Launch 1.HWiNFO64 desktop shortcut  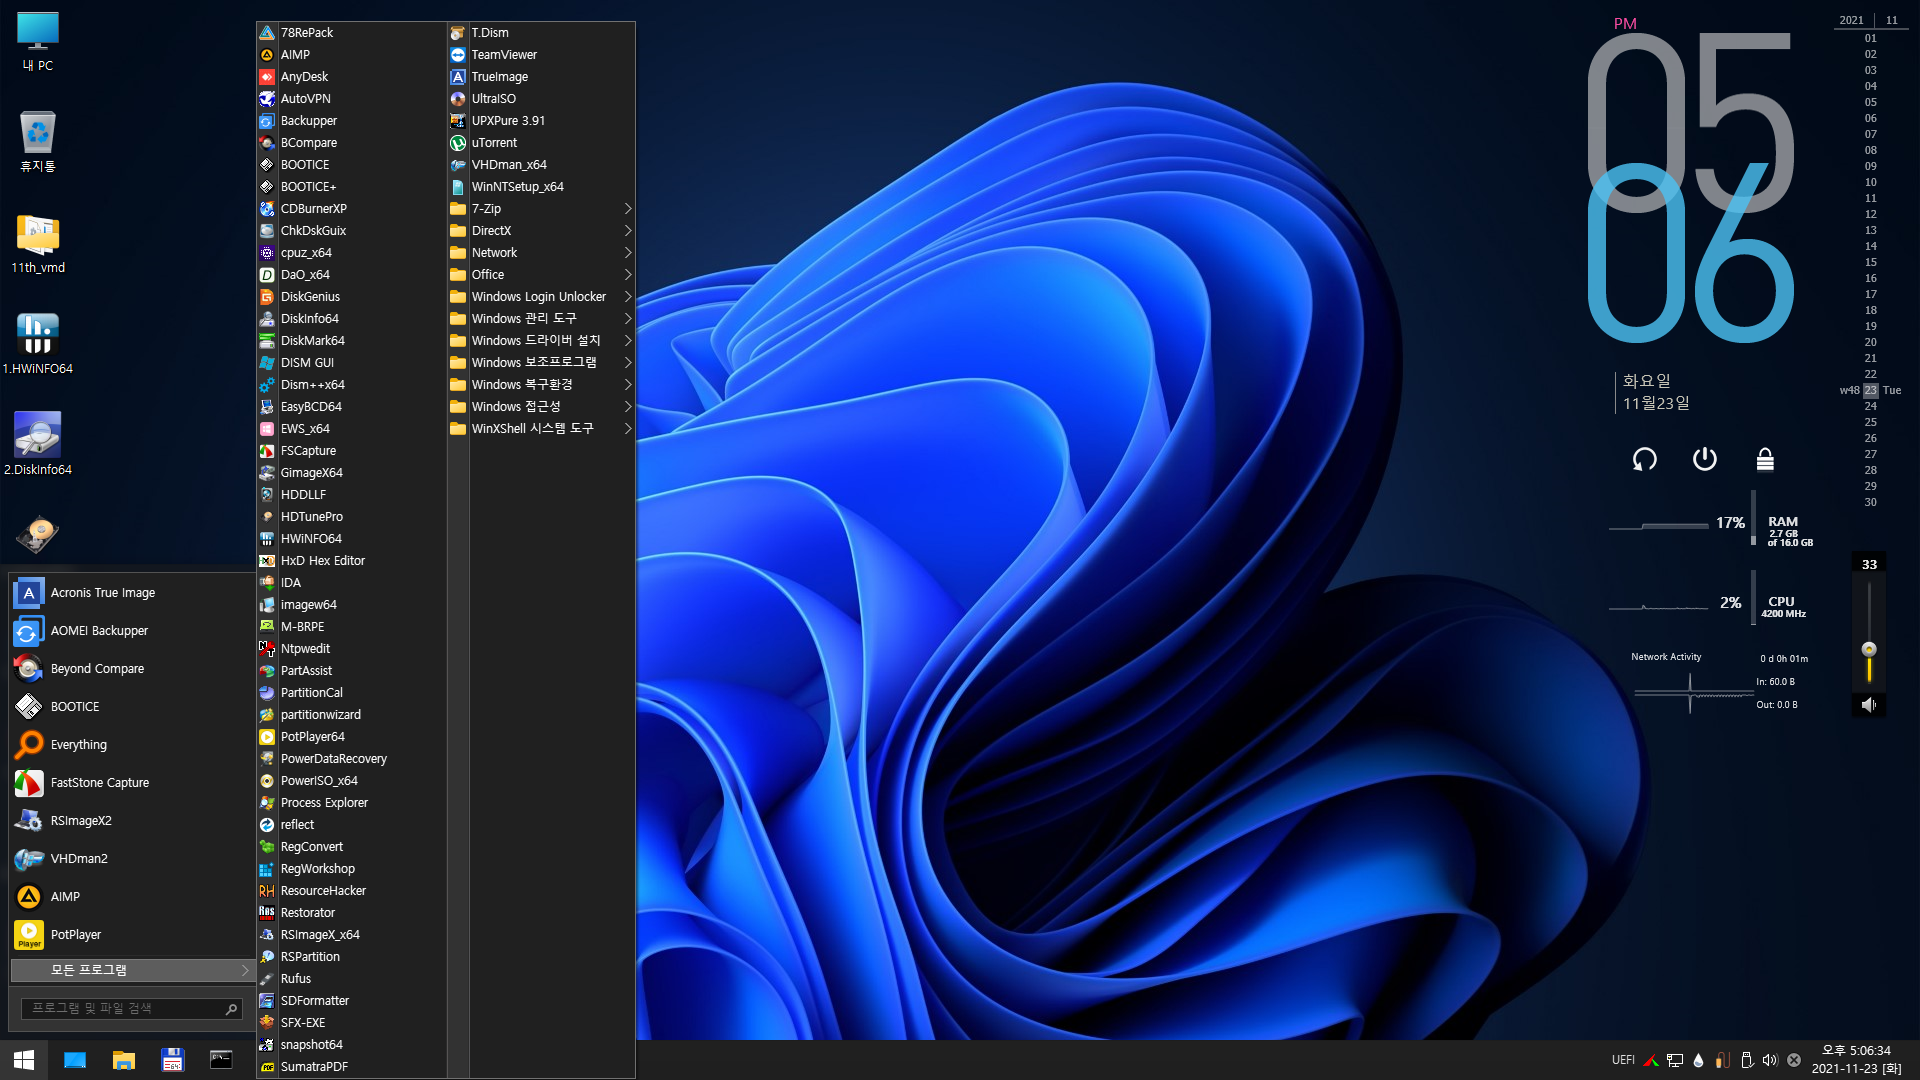38,344
